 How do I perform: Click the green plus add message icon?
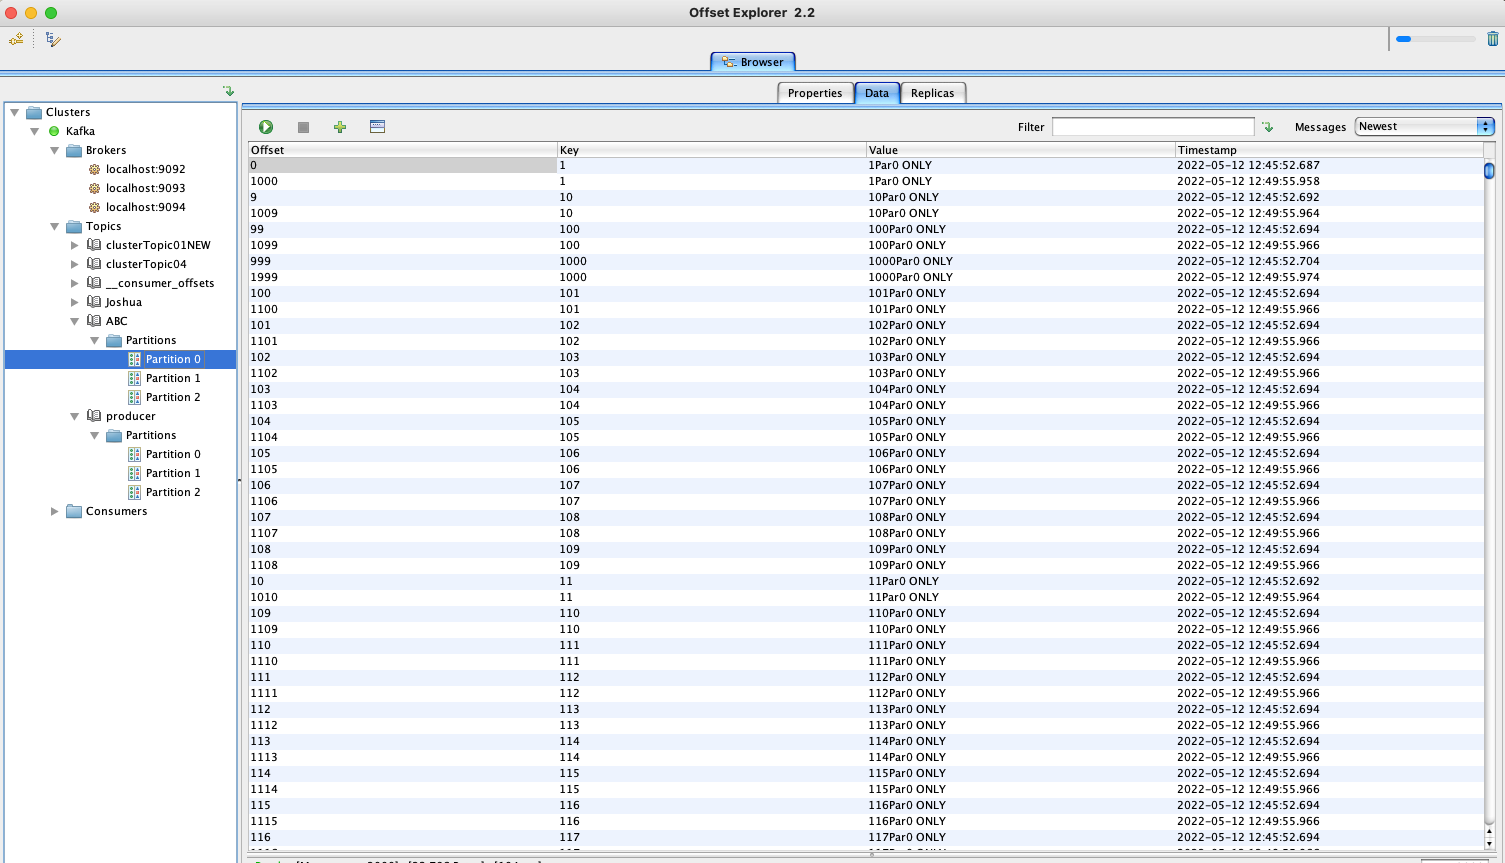click(x=340, y=127)
